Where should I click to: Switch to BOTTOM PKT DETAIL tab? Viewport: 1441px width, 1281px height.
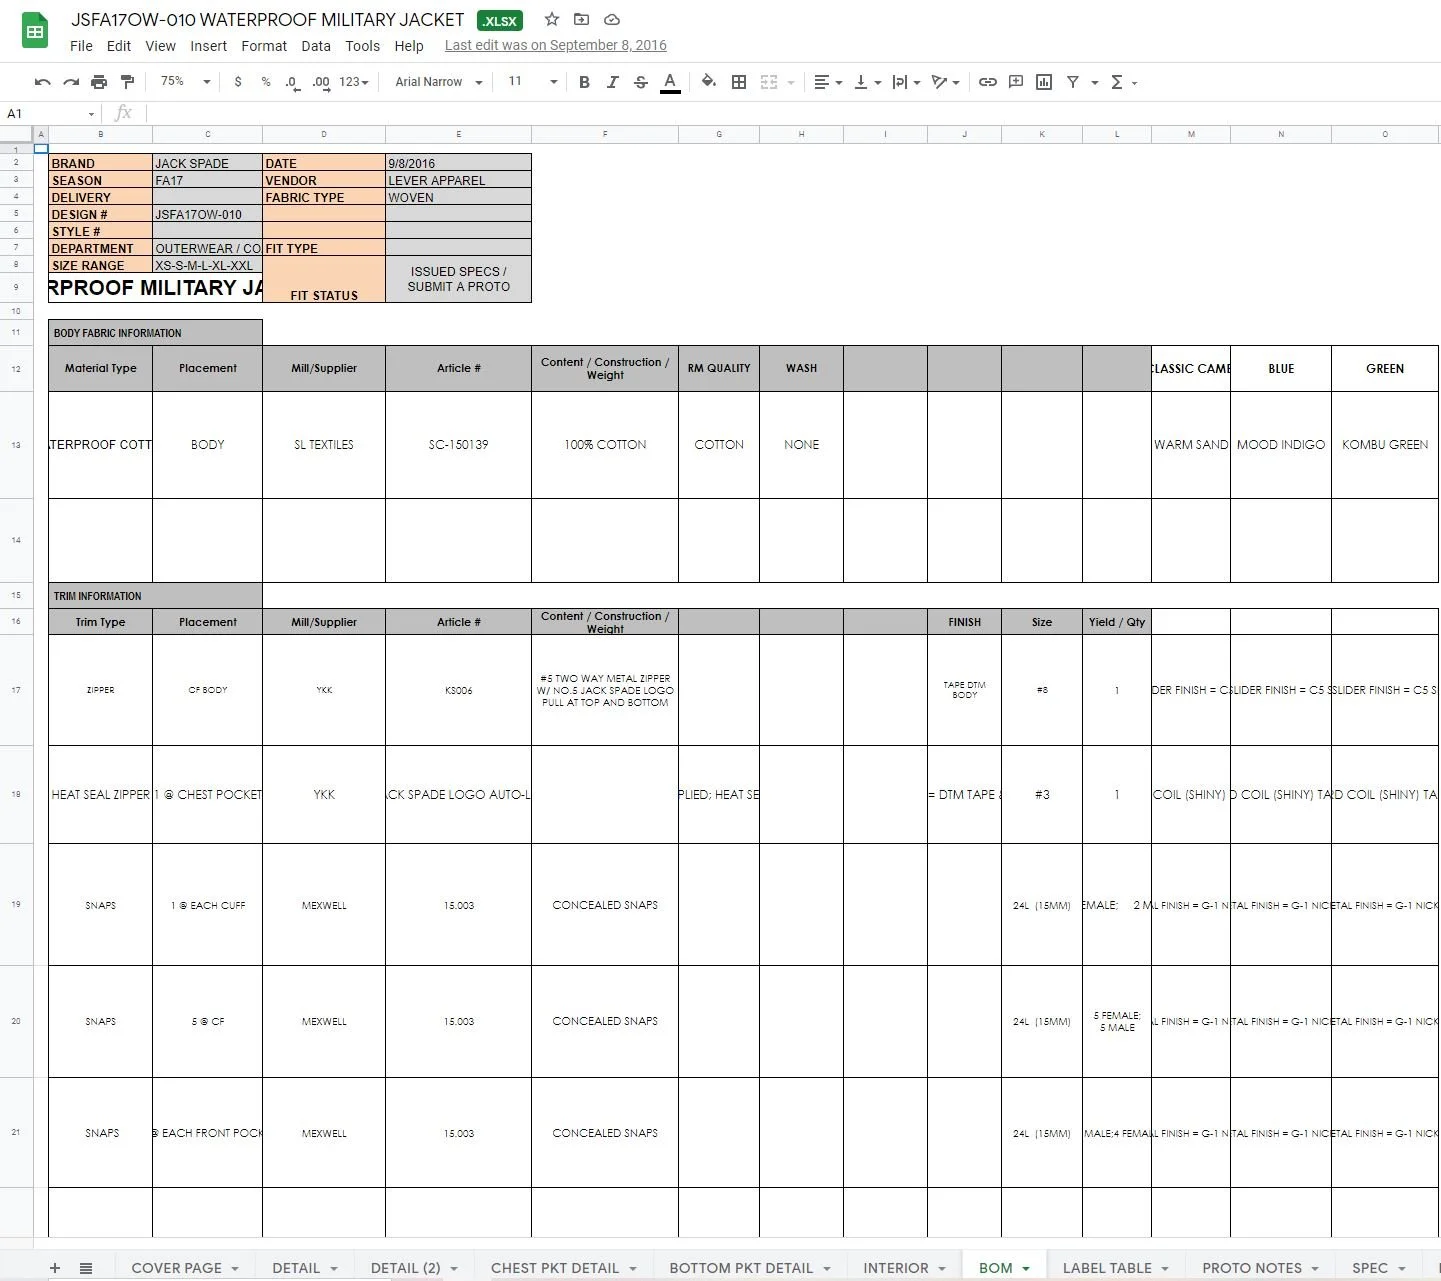pos(750,1267)
